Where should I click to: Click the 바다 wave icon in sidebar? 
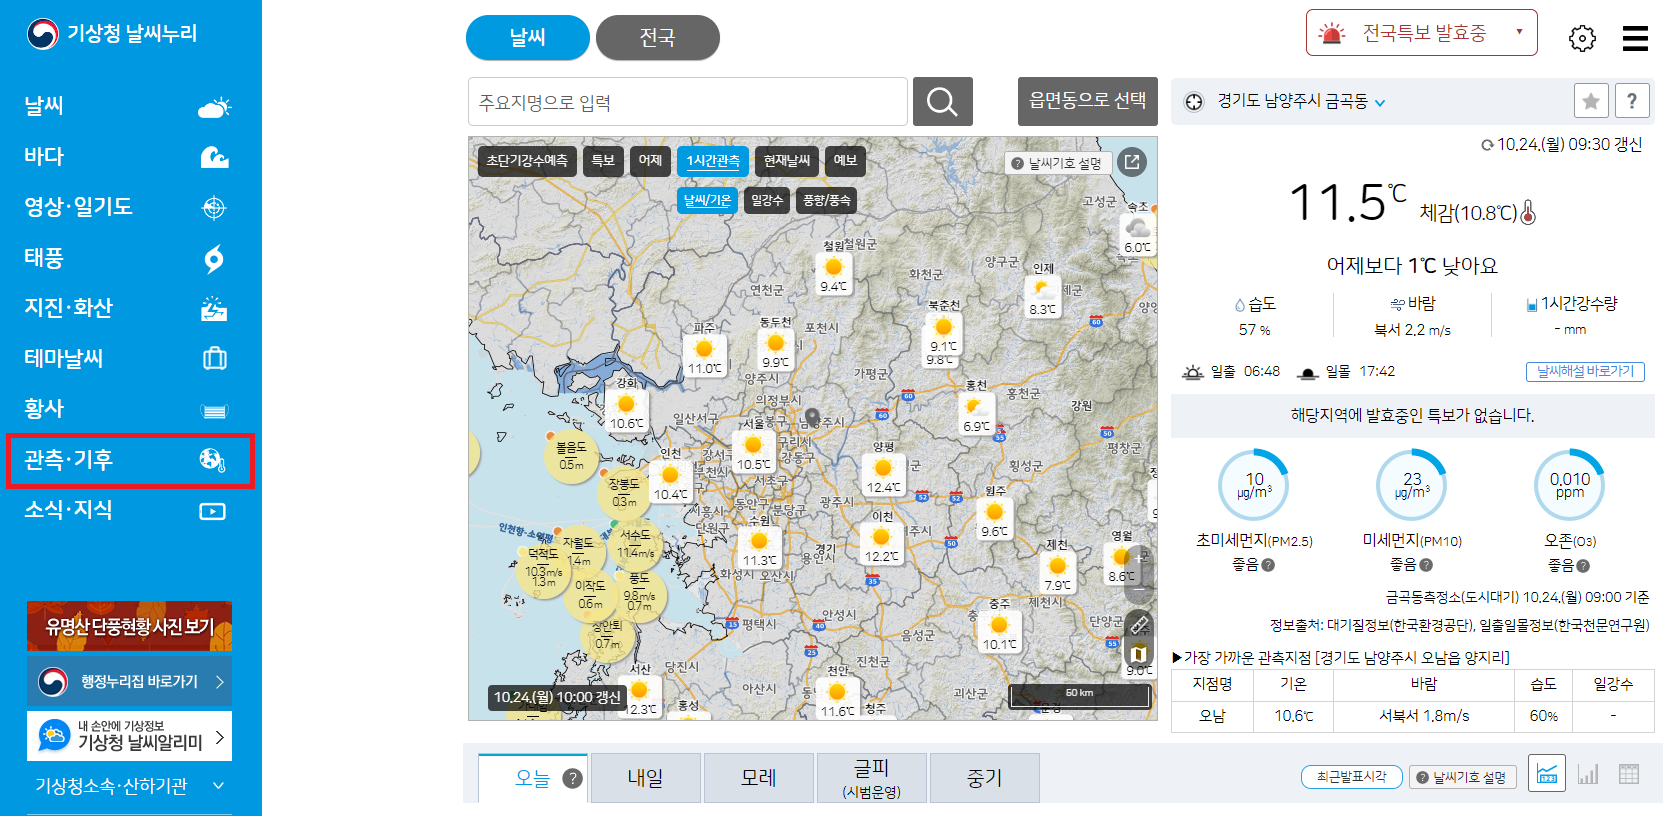click(x=214, y=157)
